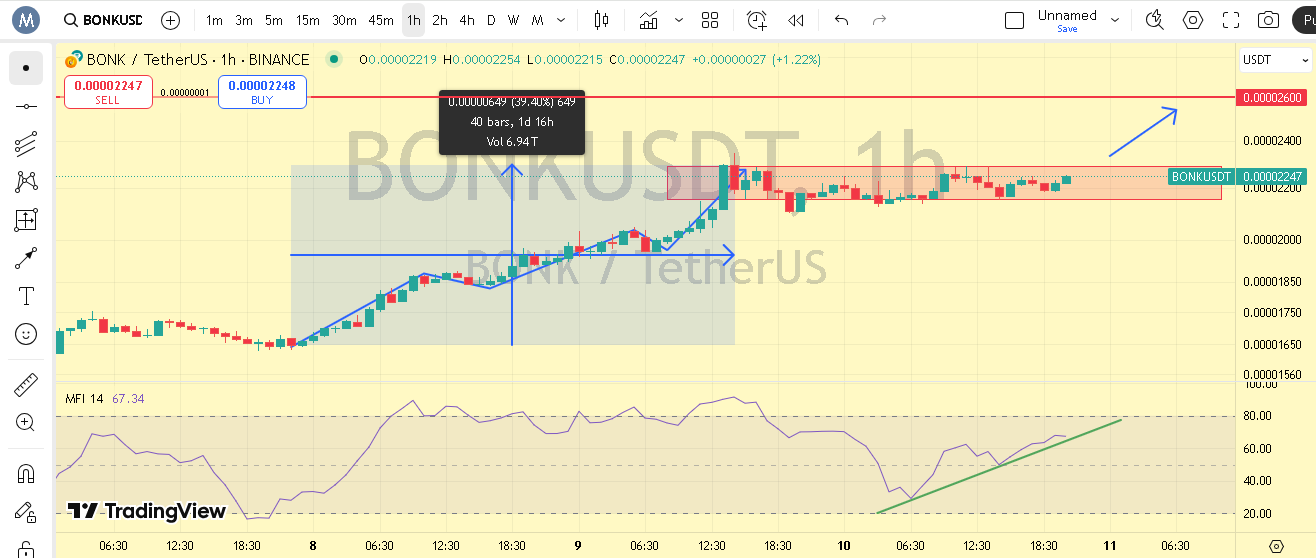1316x558 pixels.
Task: Open the Indicators dialog
Action: (x=649, y=20)
